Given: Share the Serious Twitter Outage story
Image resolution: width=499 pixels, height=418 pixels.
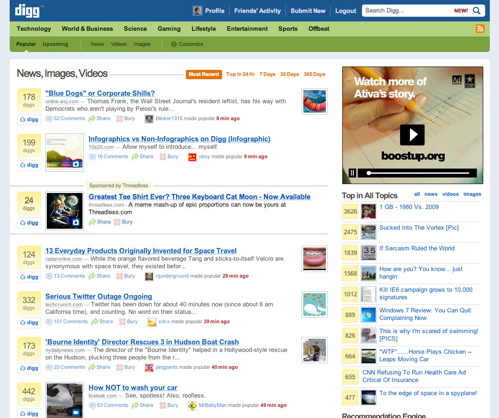Looking at the screenshot, I should [102, 322].
